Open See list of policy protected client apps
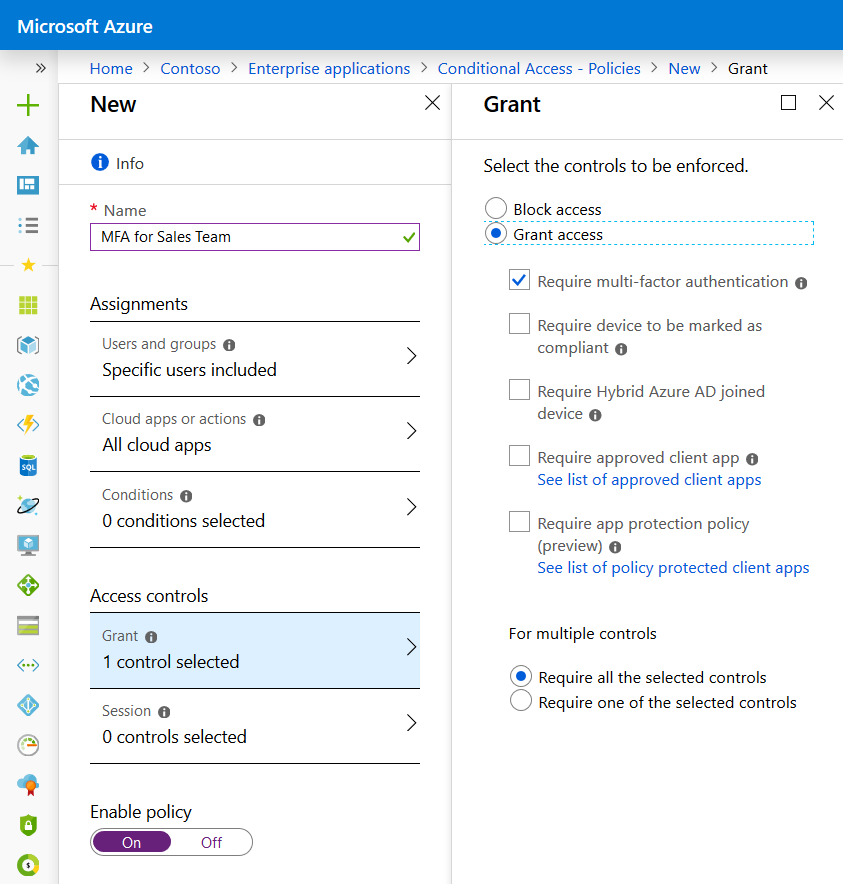This screenshot has height=884, width=843. 673,568
